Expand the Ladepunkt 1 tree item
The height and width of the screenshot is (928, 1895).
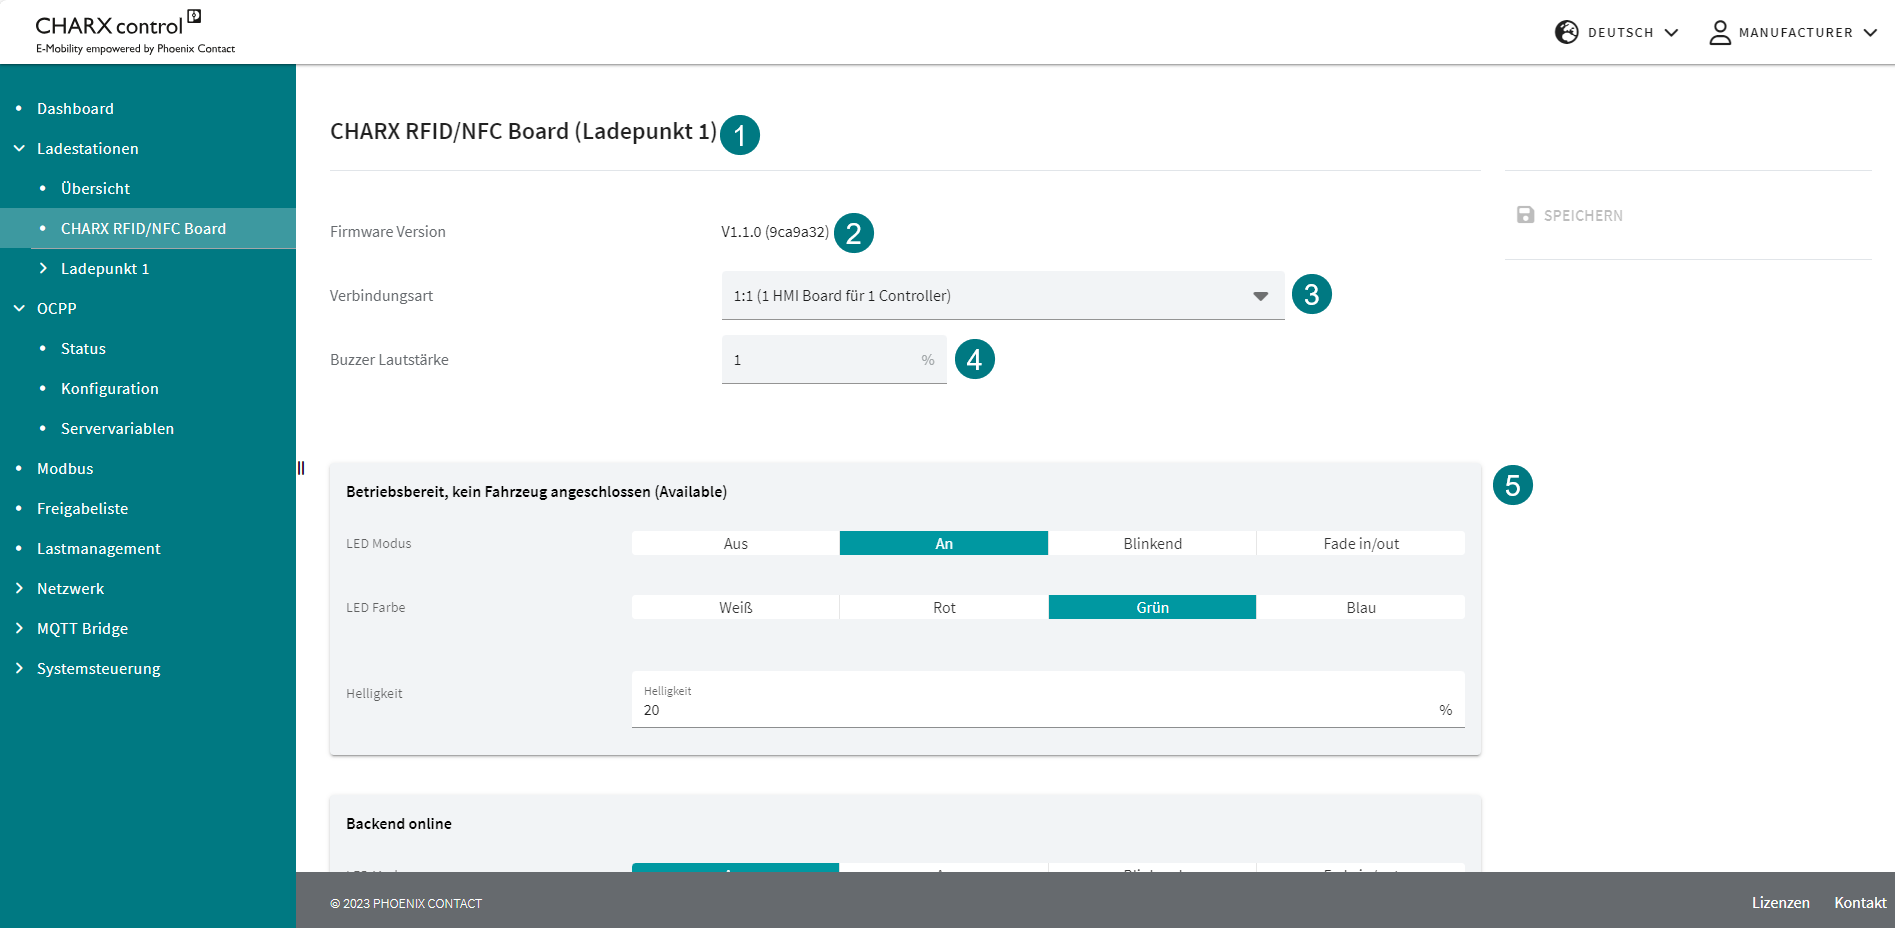point(43,268)
